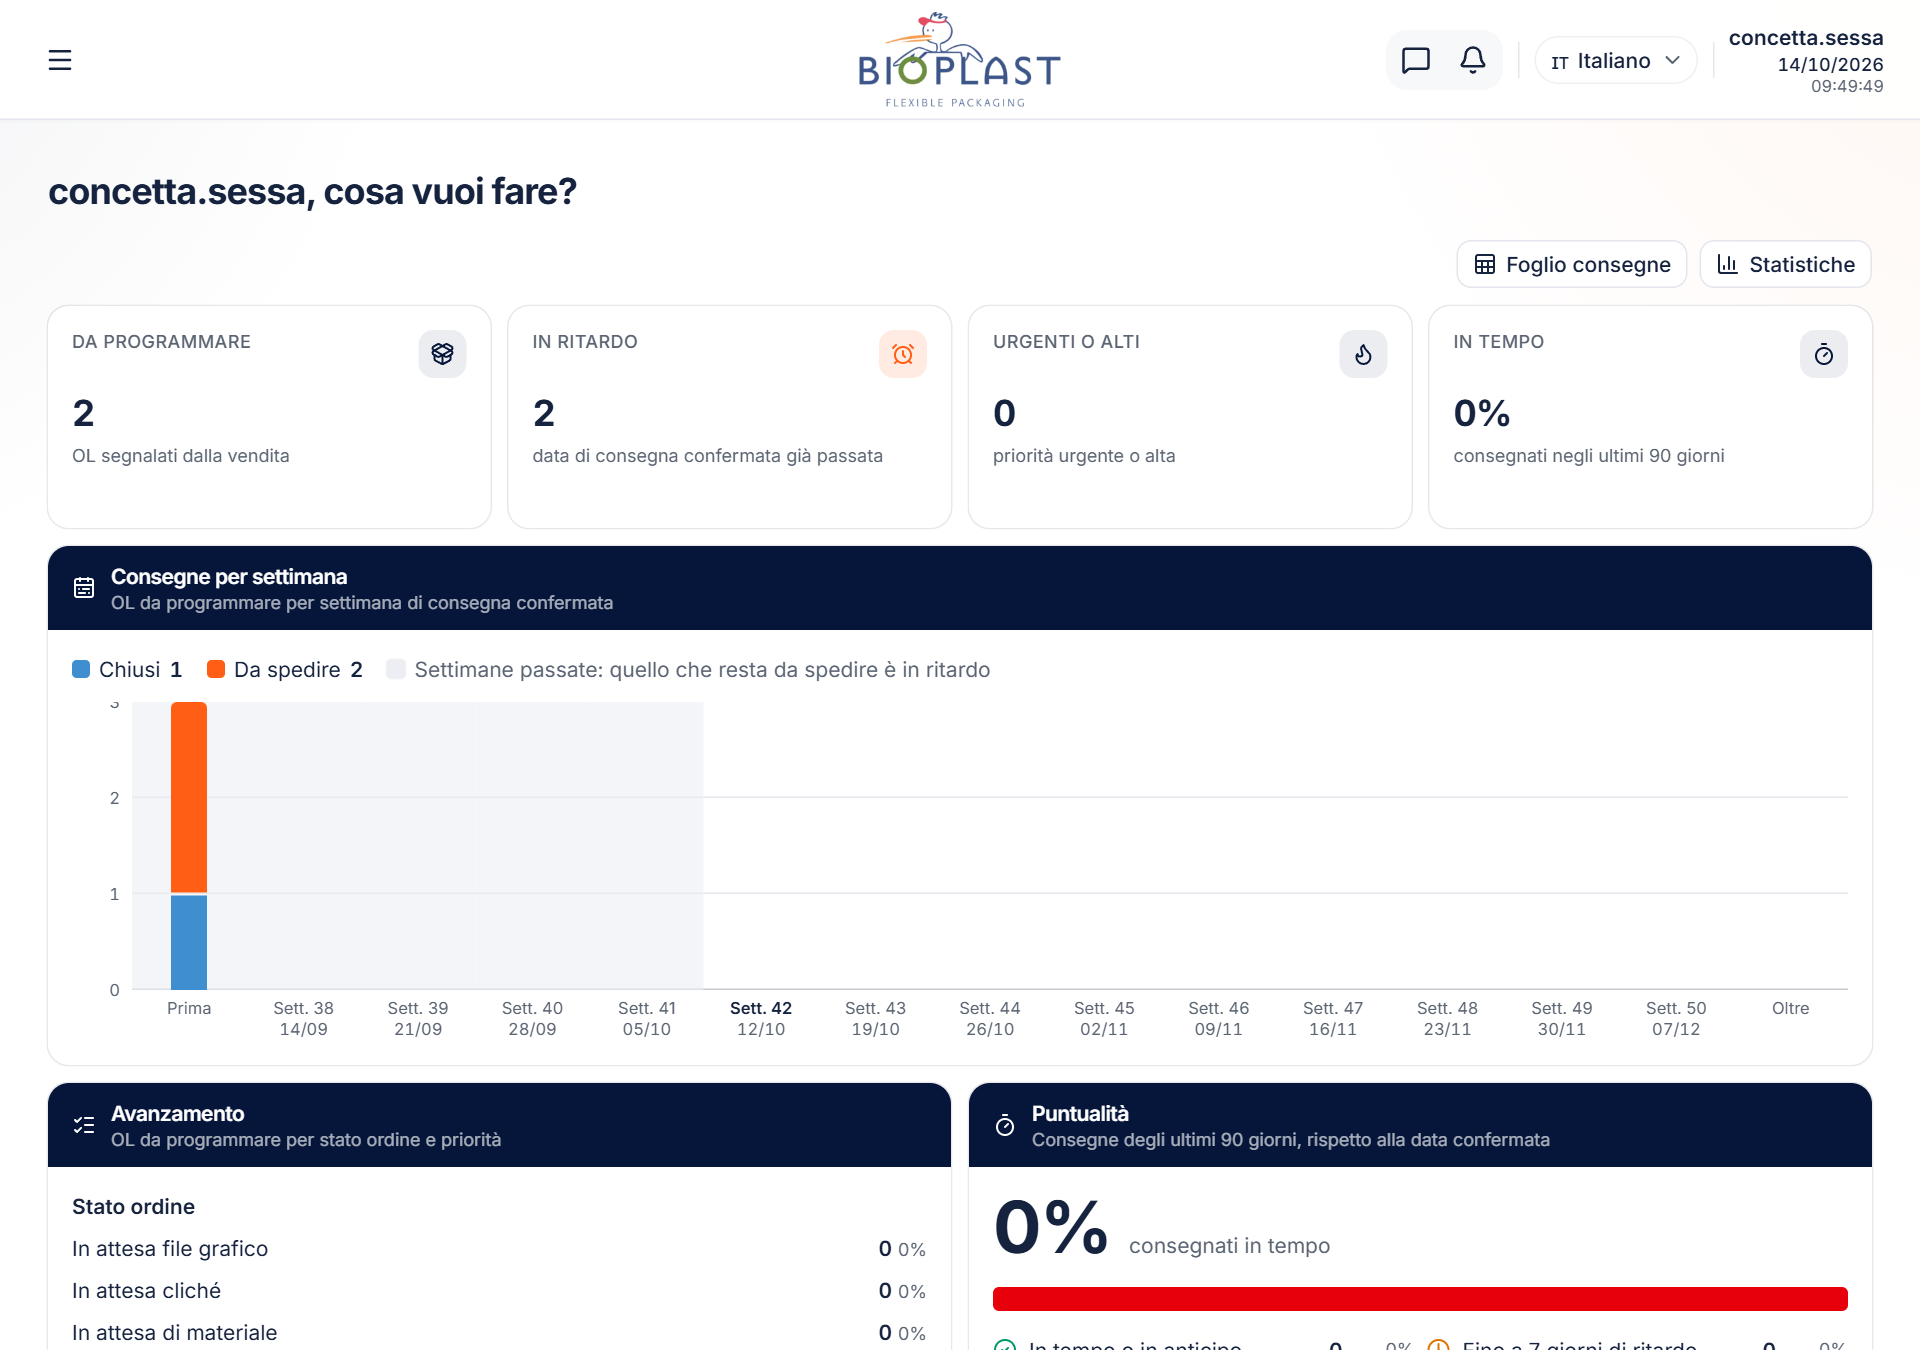Open Foglio consegne
Image resolution: width=1920 pixels, height=1350 pixels.
click(x=1572, y=264)
